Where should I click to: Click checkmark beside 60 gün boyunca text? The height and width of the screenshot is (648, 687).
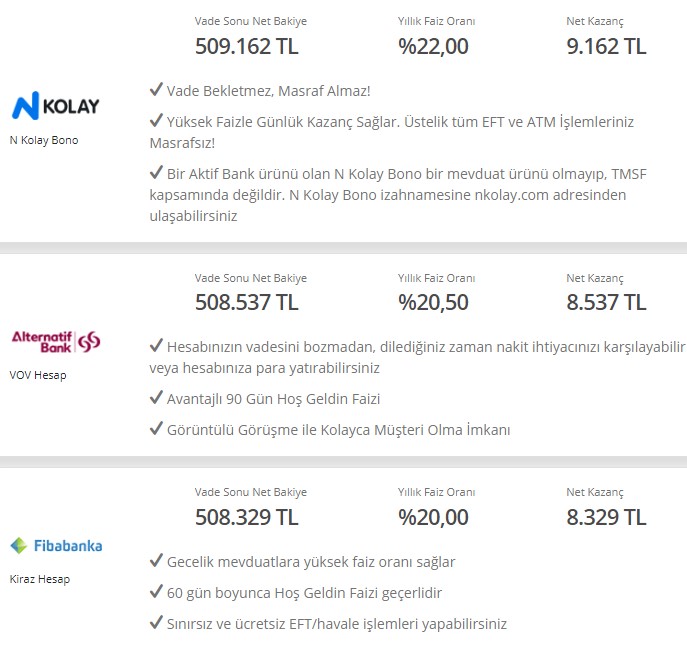[156, 591]
